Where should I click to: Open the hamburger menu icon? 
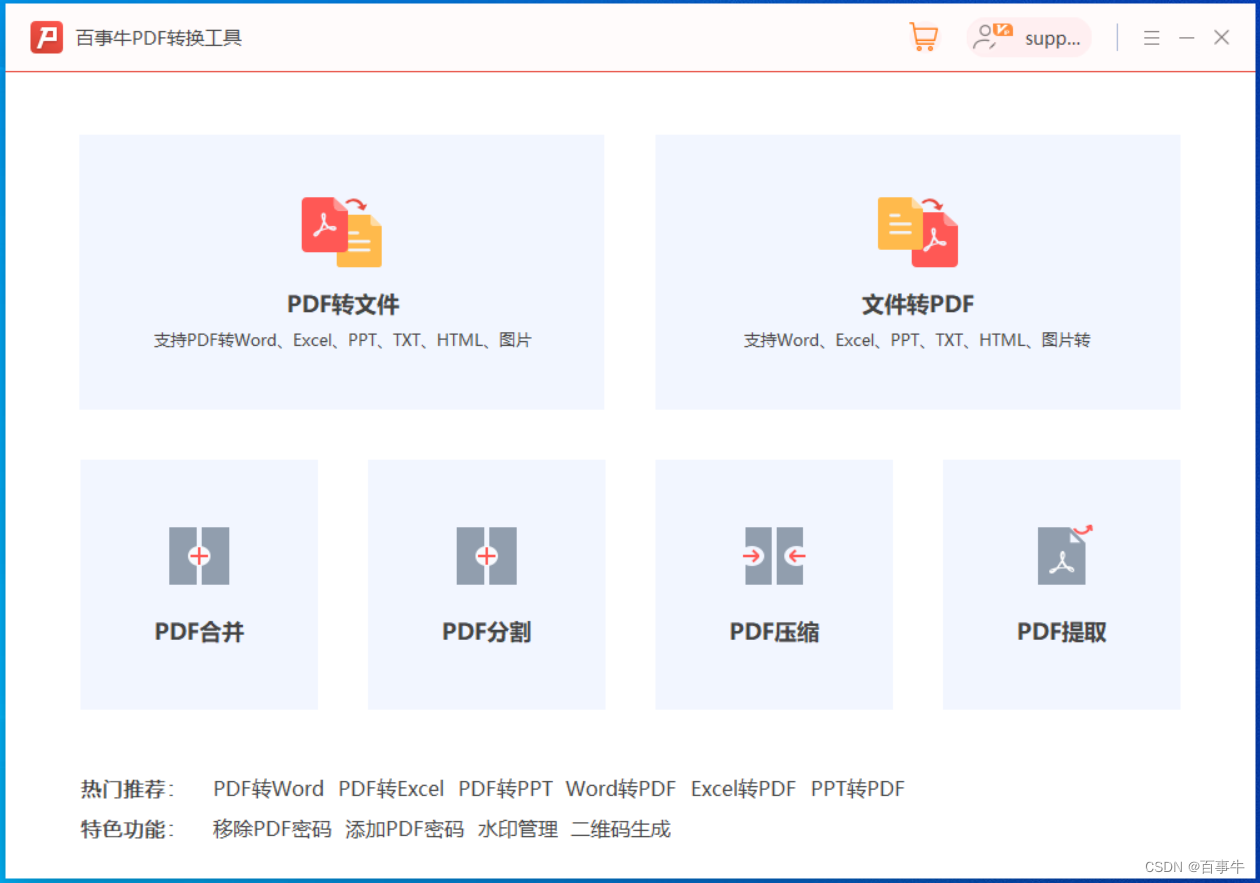coord(1152,38)
